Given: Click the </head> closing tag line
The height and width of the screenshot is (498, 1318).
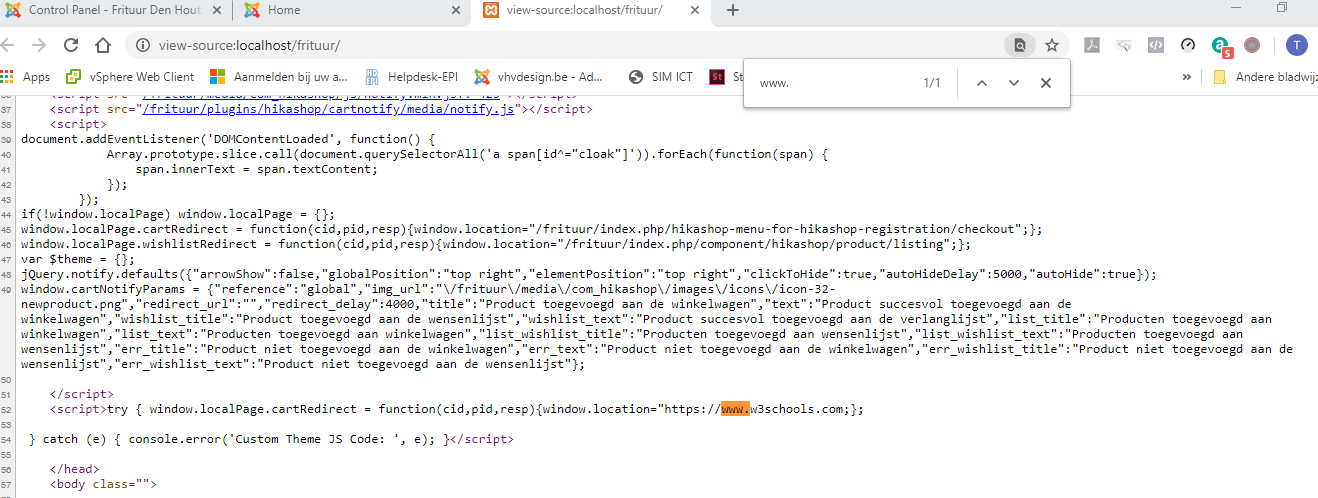Looking at the screenshot, I should 76,469.
